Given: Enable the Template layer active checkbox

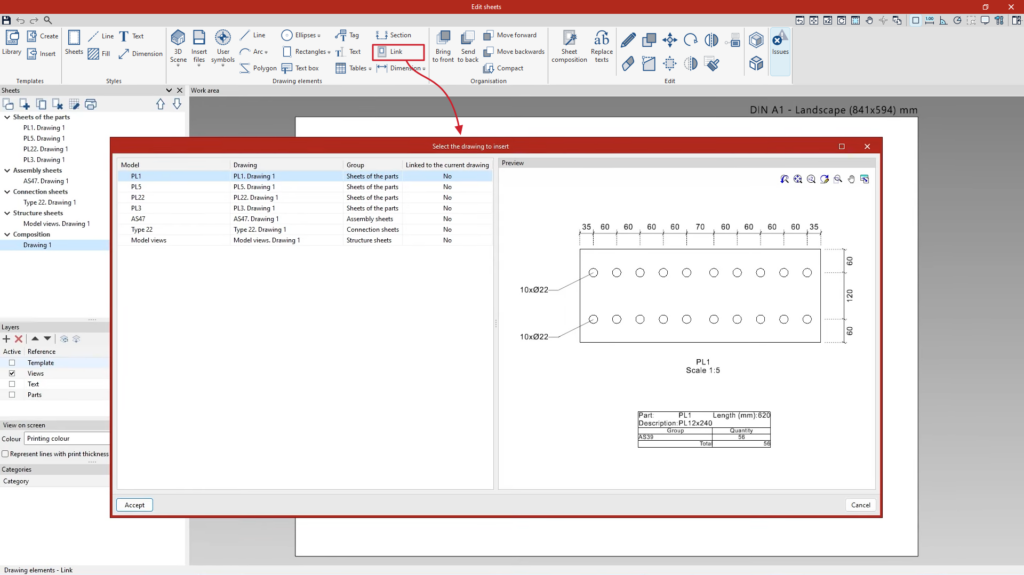Looking at the screenshot, I should (12, 363).
